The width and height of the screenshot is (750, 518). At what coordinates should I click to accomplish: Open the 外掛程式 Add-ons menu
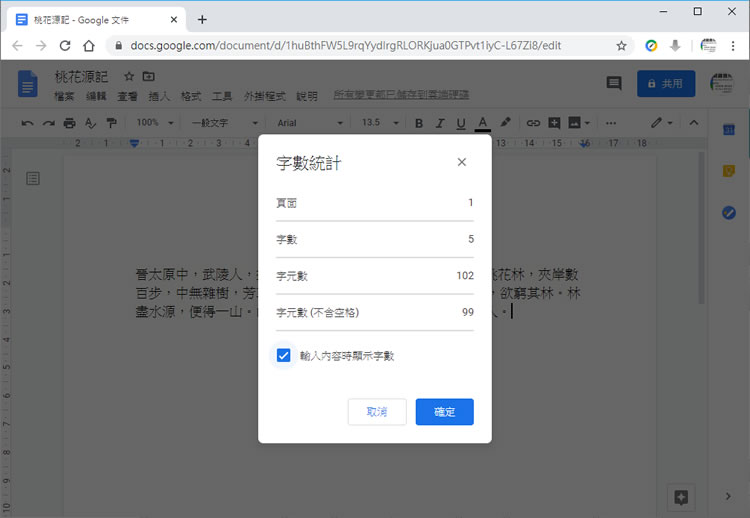265,96
